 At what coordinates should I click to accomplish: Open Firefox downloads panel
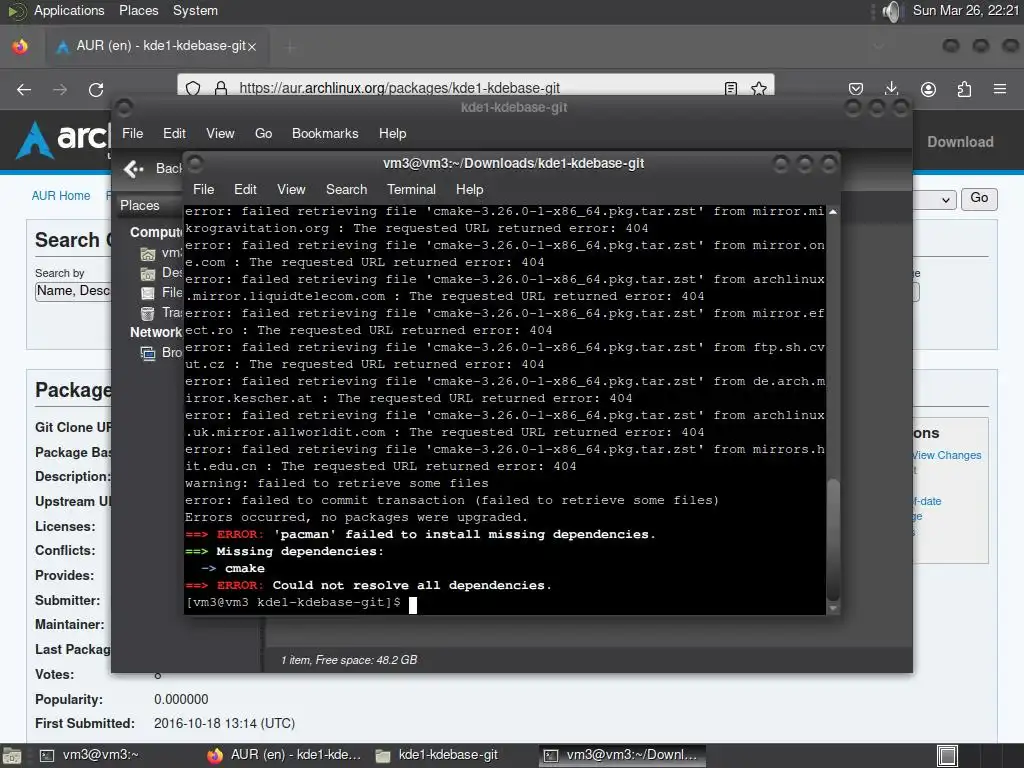point(891,89)
